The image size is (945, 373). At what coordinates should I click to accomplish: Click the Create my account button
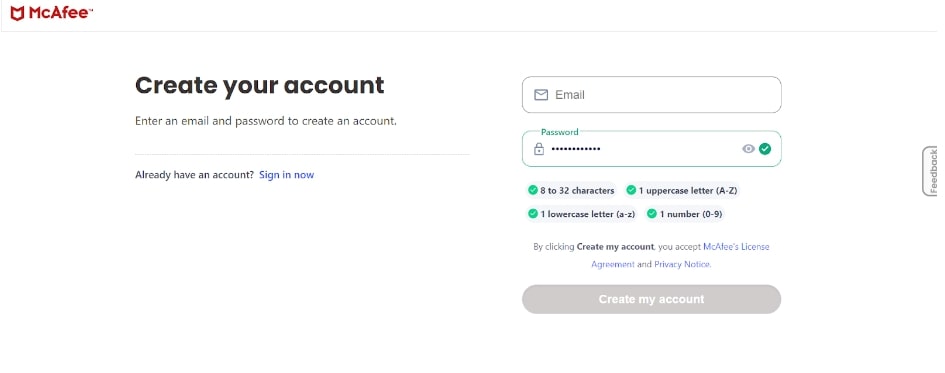click(651, 299)
